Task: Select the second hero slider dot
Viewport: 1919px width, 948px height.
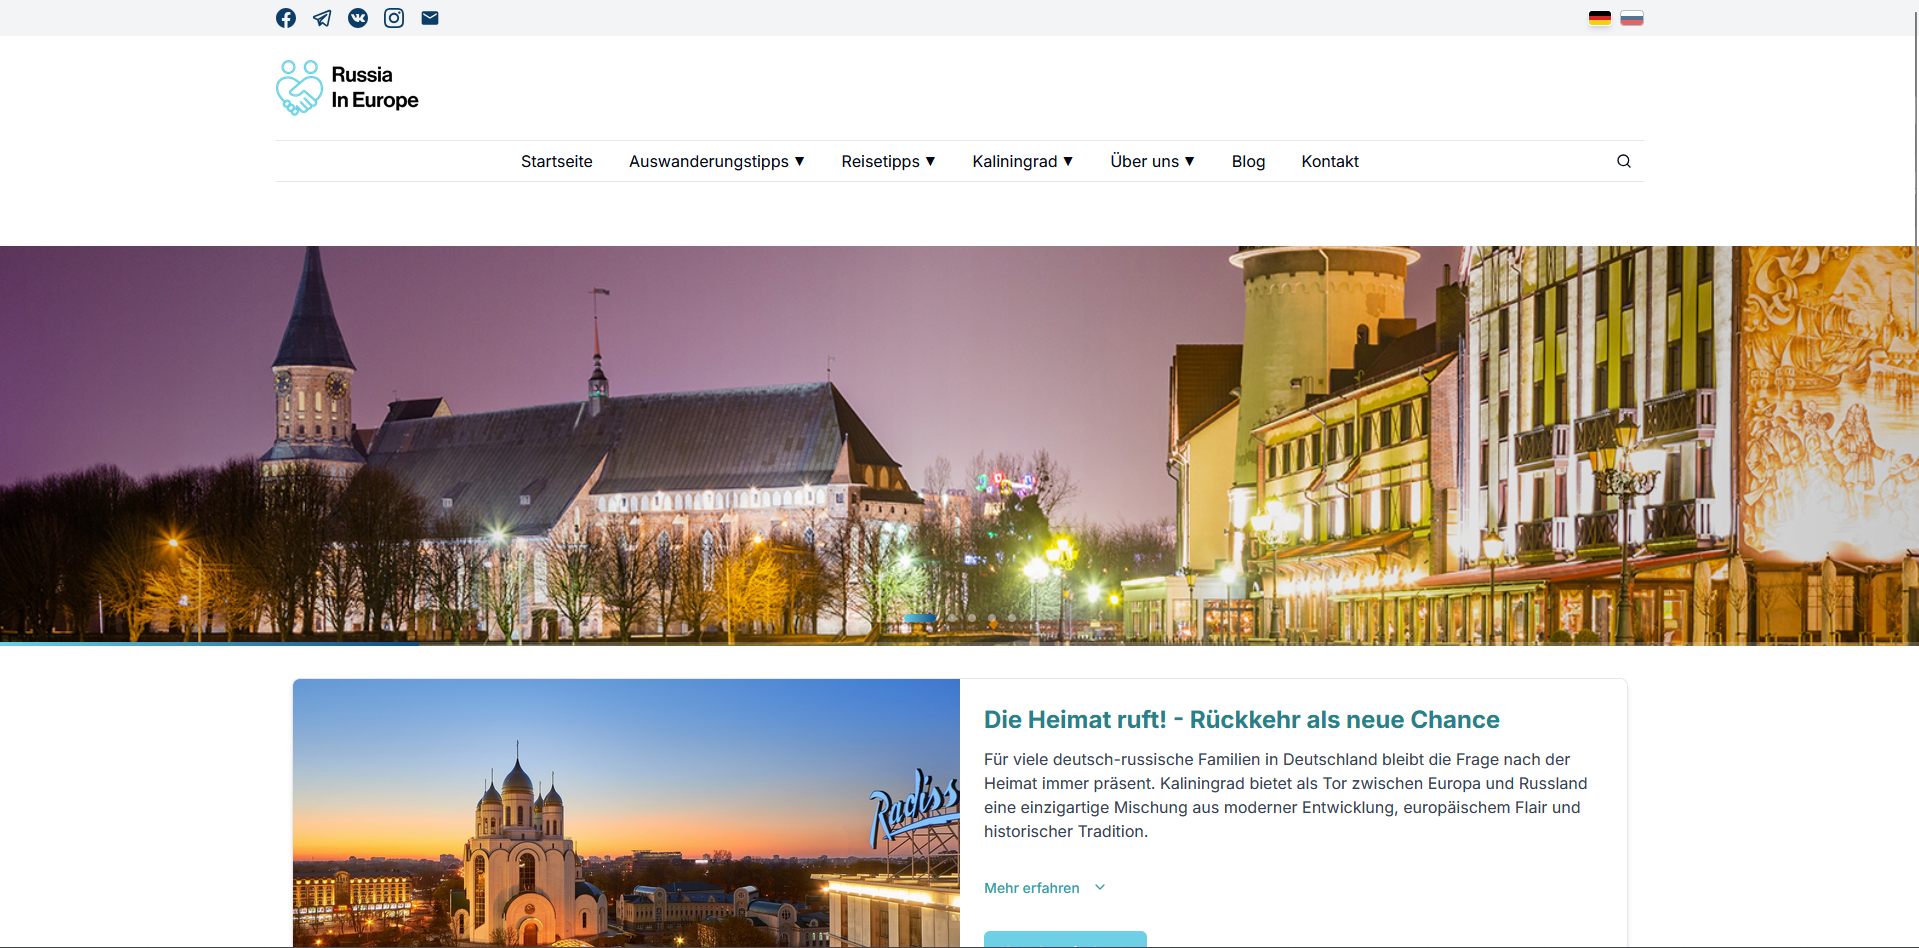Action: [x=952, y=619]
